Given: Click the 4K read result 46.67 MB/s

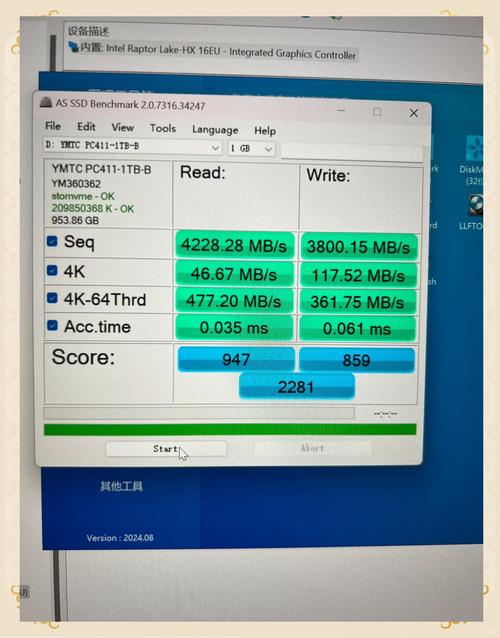Looking at the screenshot, I should tap(234, 274).
